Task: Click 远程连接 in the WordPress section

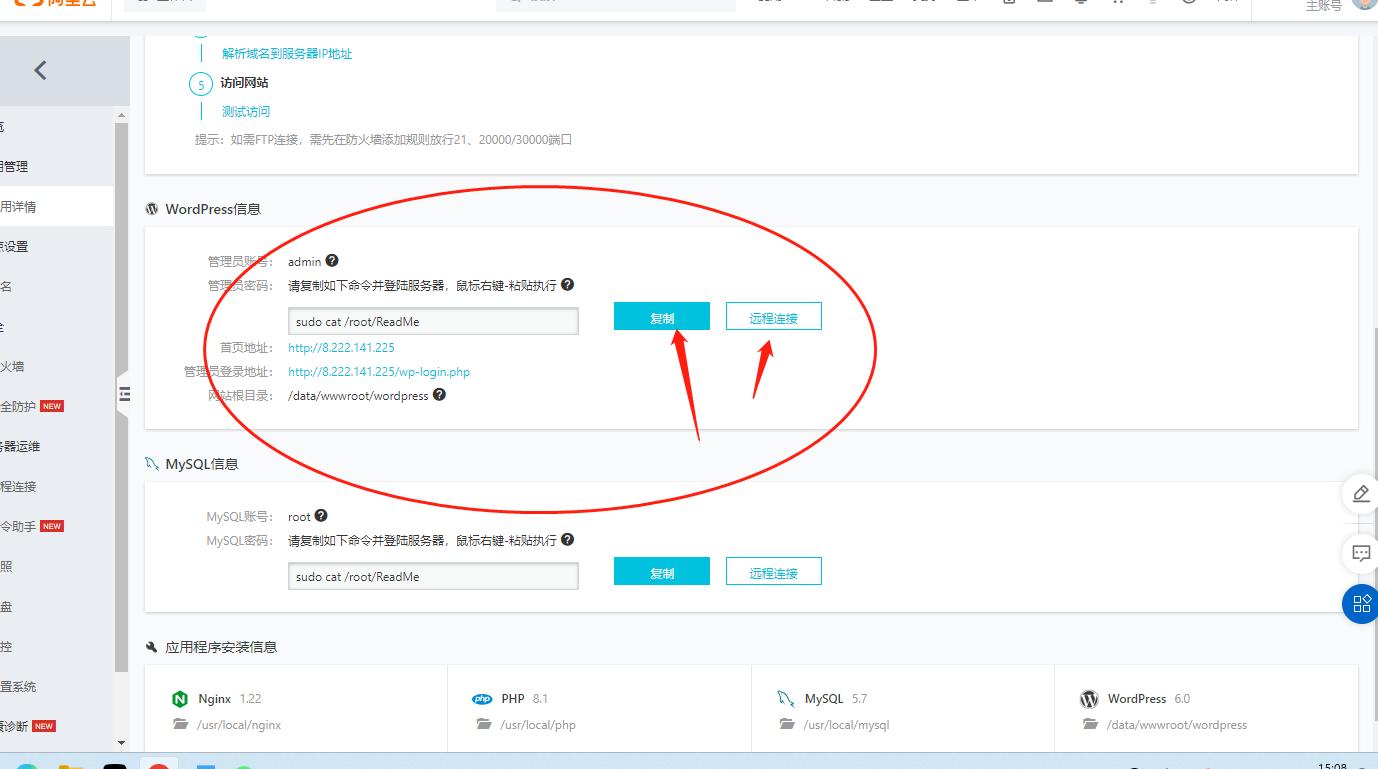Action: pyautogui.click(x=774, y=316)
